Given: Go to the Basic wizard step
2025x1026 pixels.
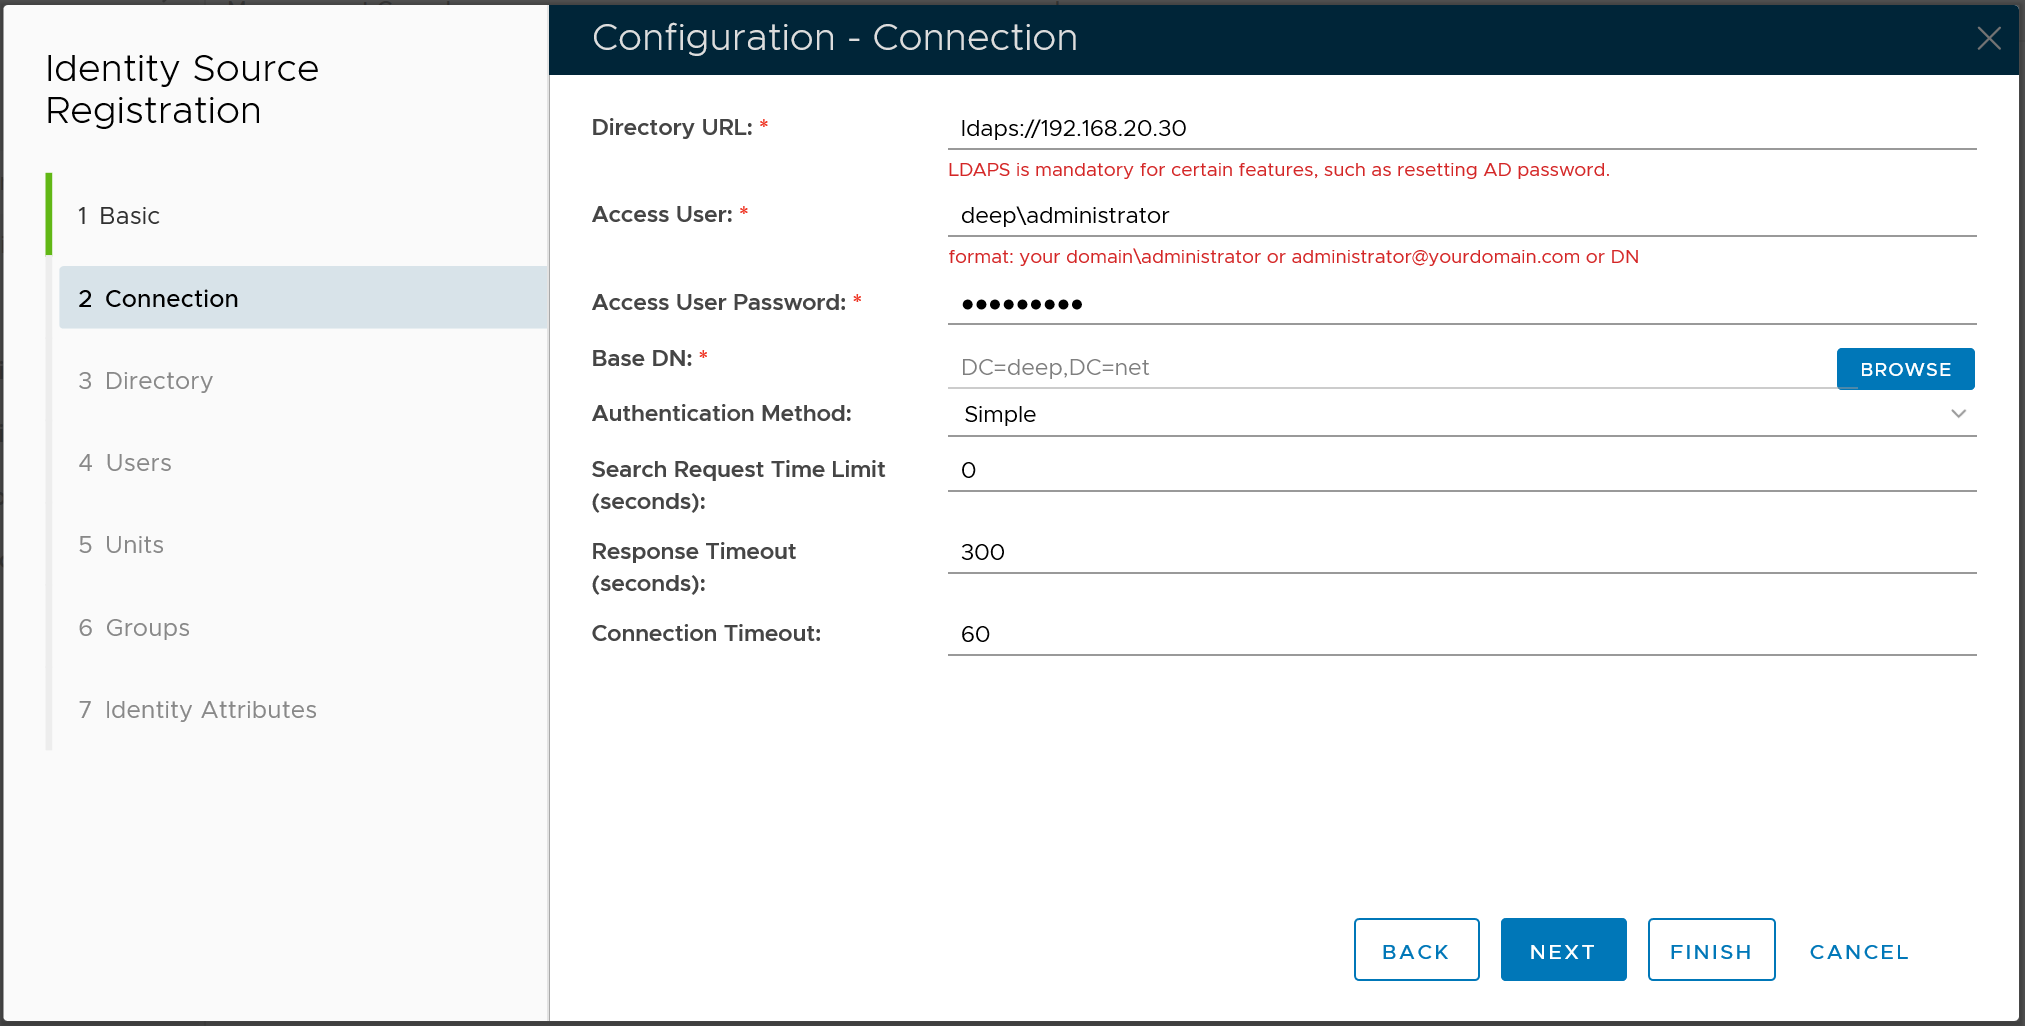Looking at the screenshot, I should coord(130,216).
